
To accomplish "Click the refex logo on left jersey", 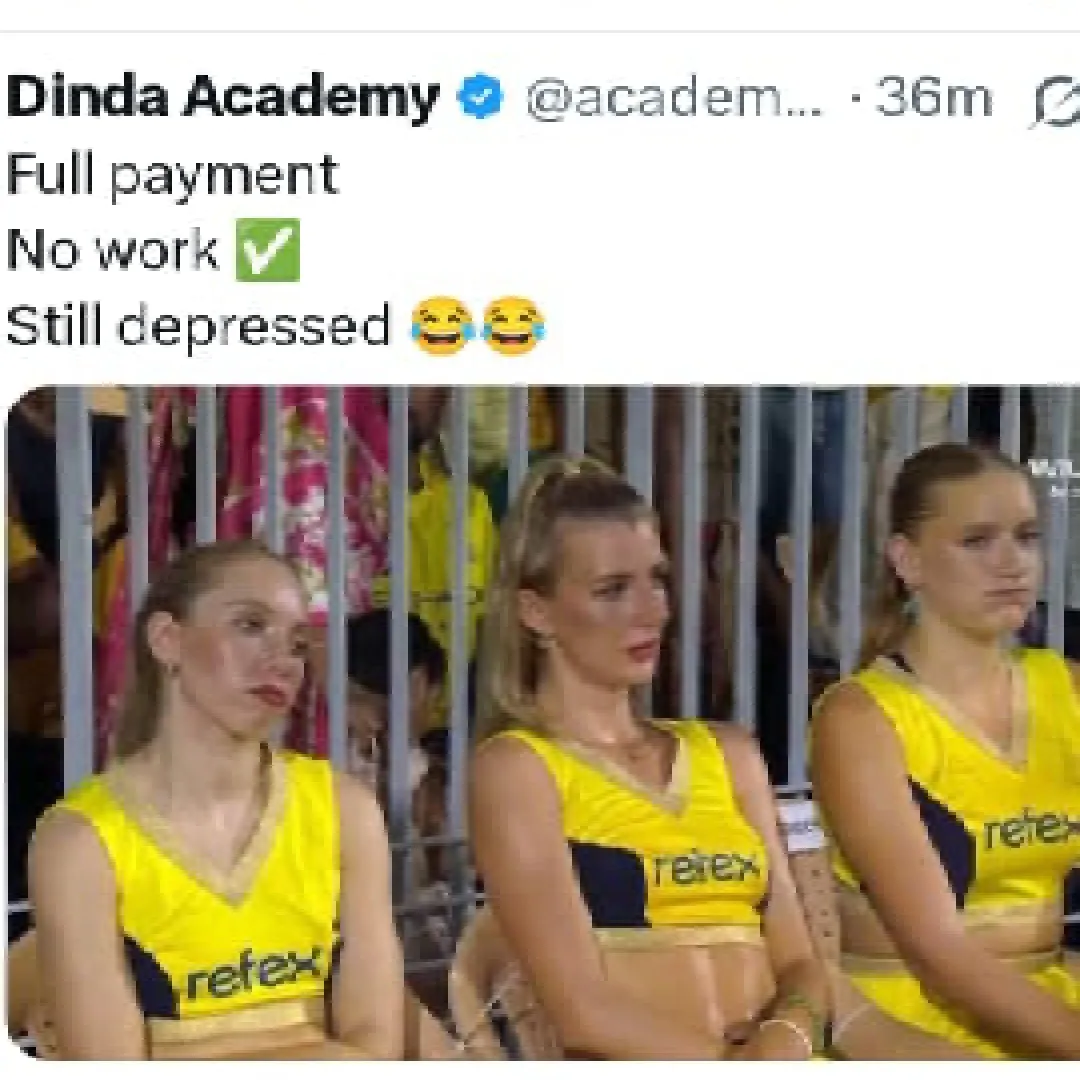I will tap(253, 972).
